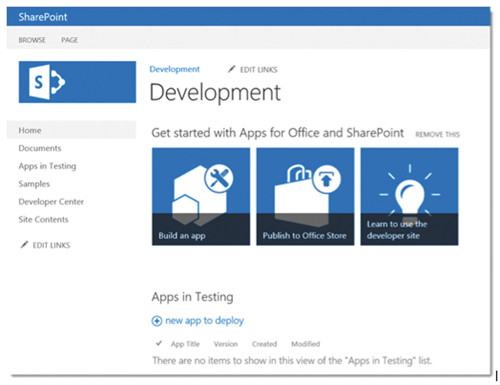Click REMOVE THIS link

click(437, 134)
